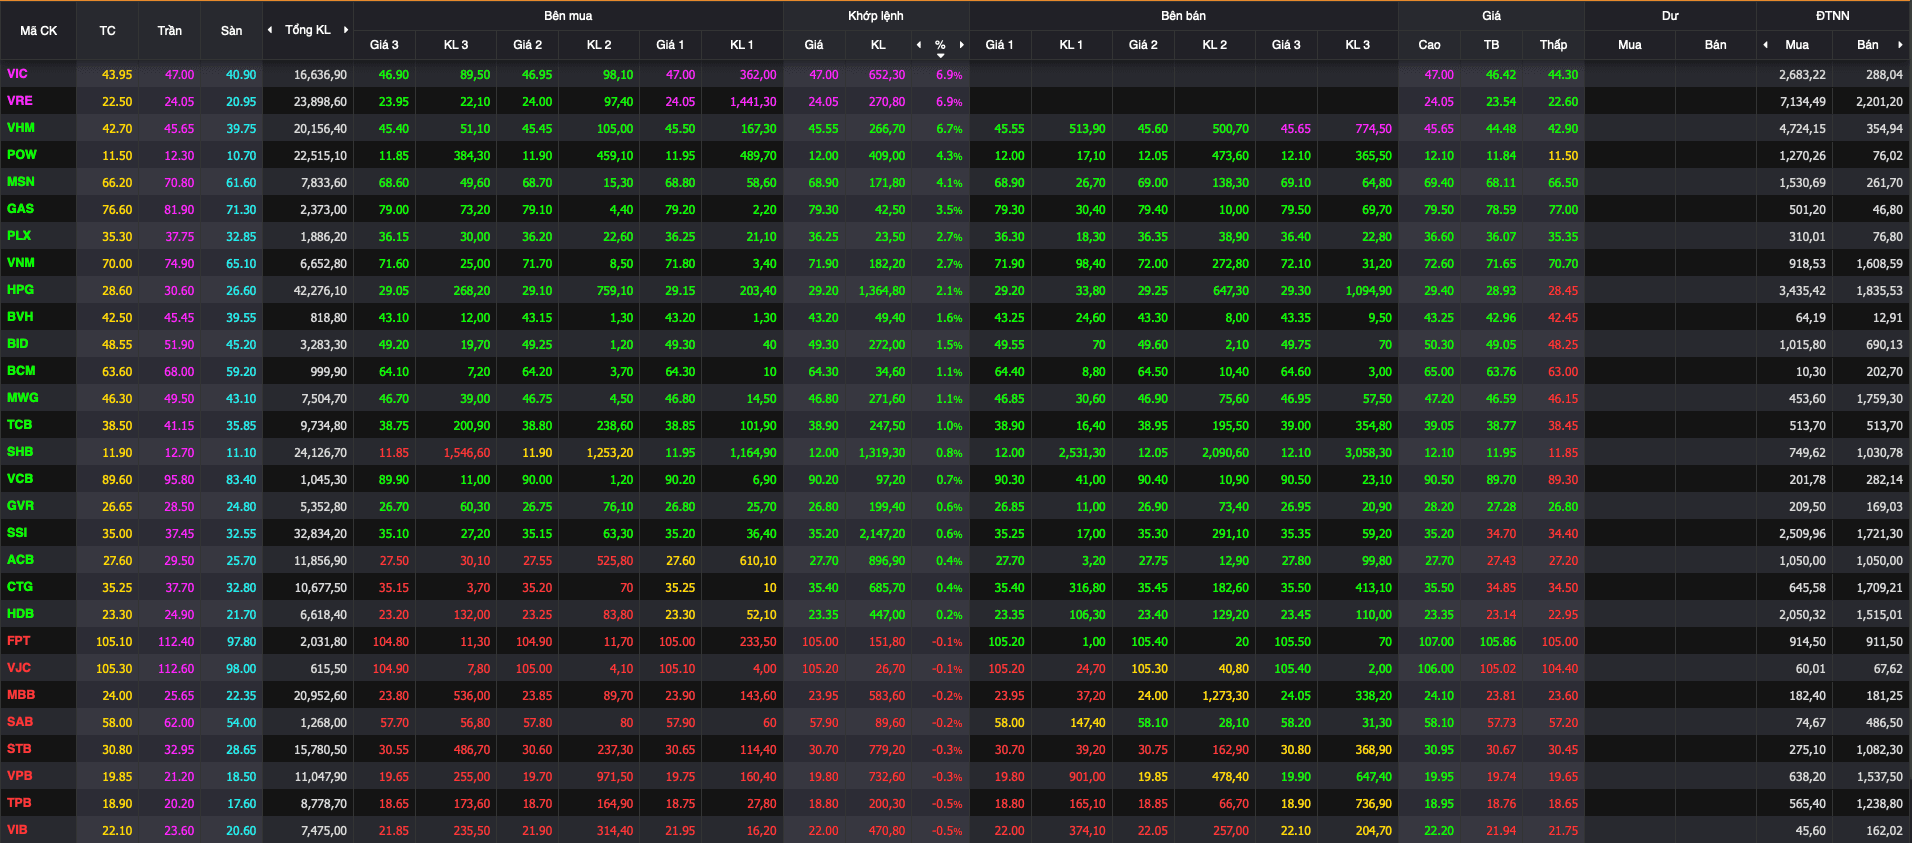The image size is (1912, 843).
Task: Click KL header under Khớp lệnh
Action: tap(878, 44)
